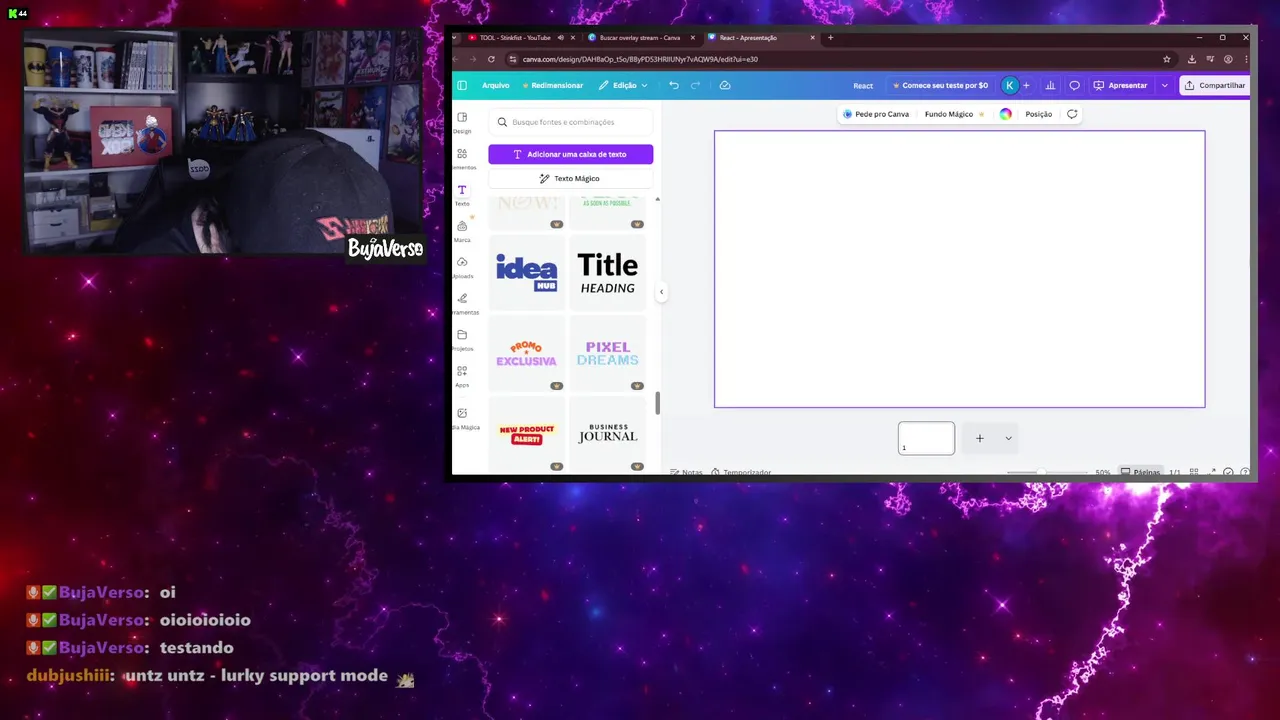Click the Posição button
This screenshot has height=720, width=1280.
1039,114
